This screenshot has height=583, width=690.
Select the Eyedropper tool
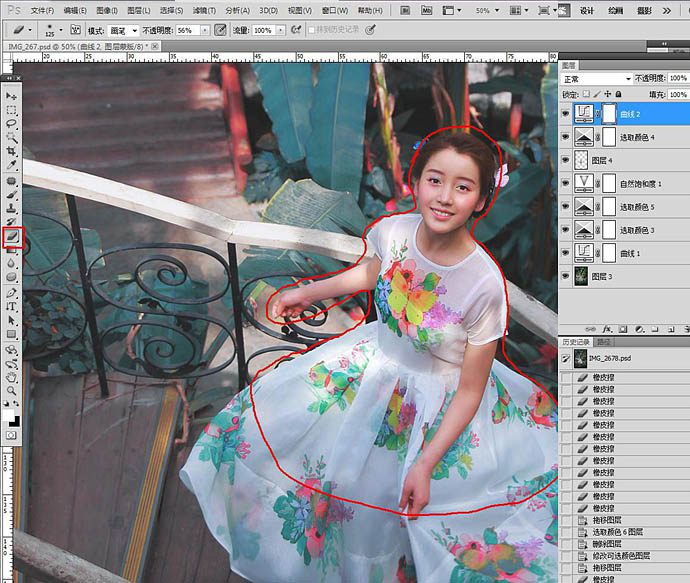click(11, 165)
